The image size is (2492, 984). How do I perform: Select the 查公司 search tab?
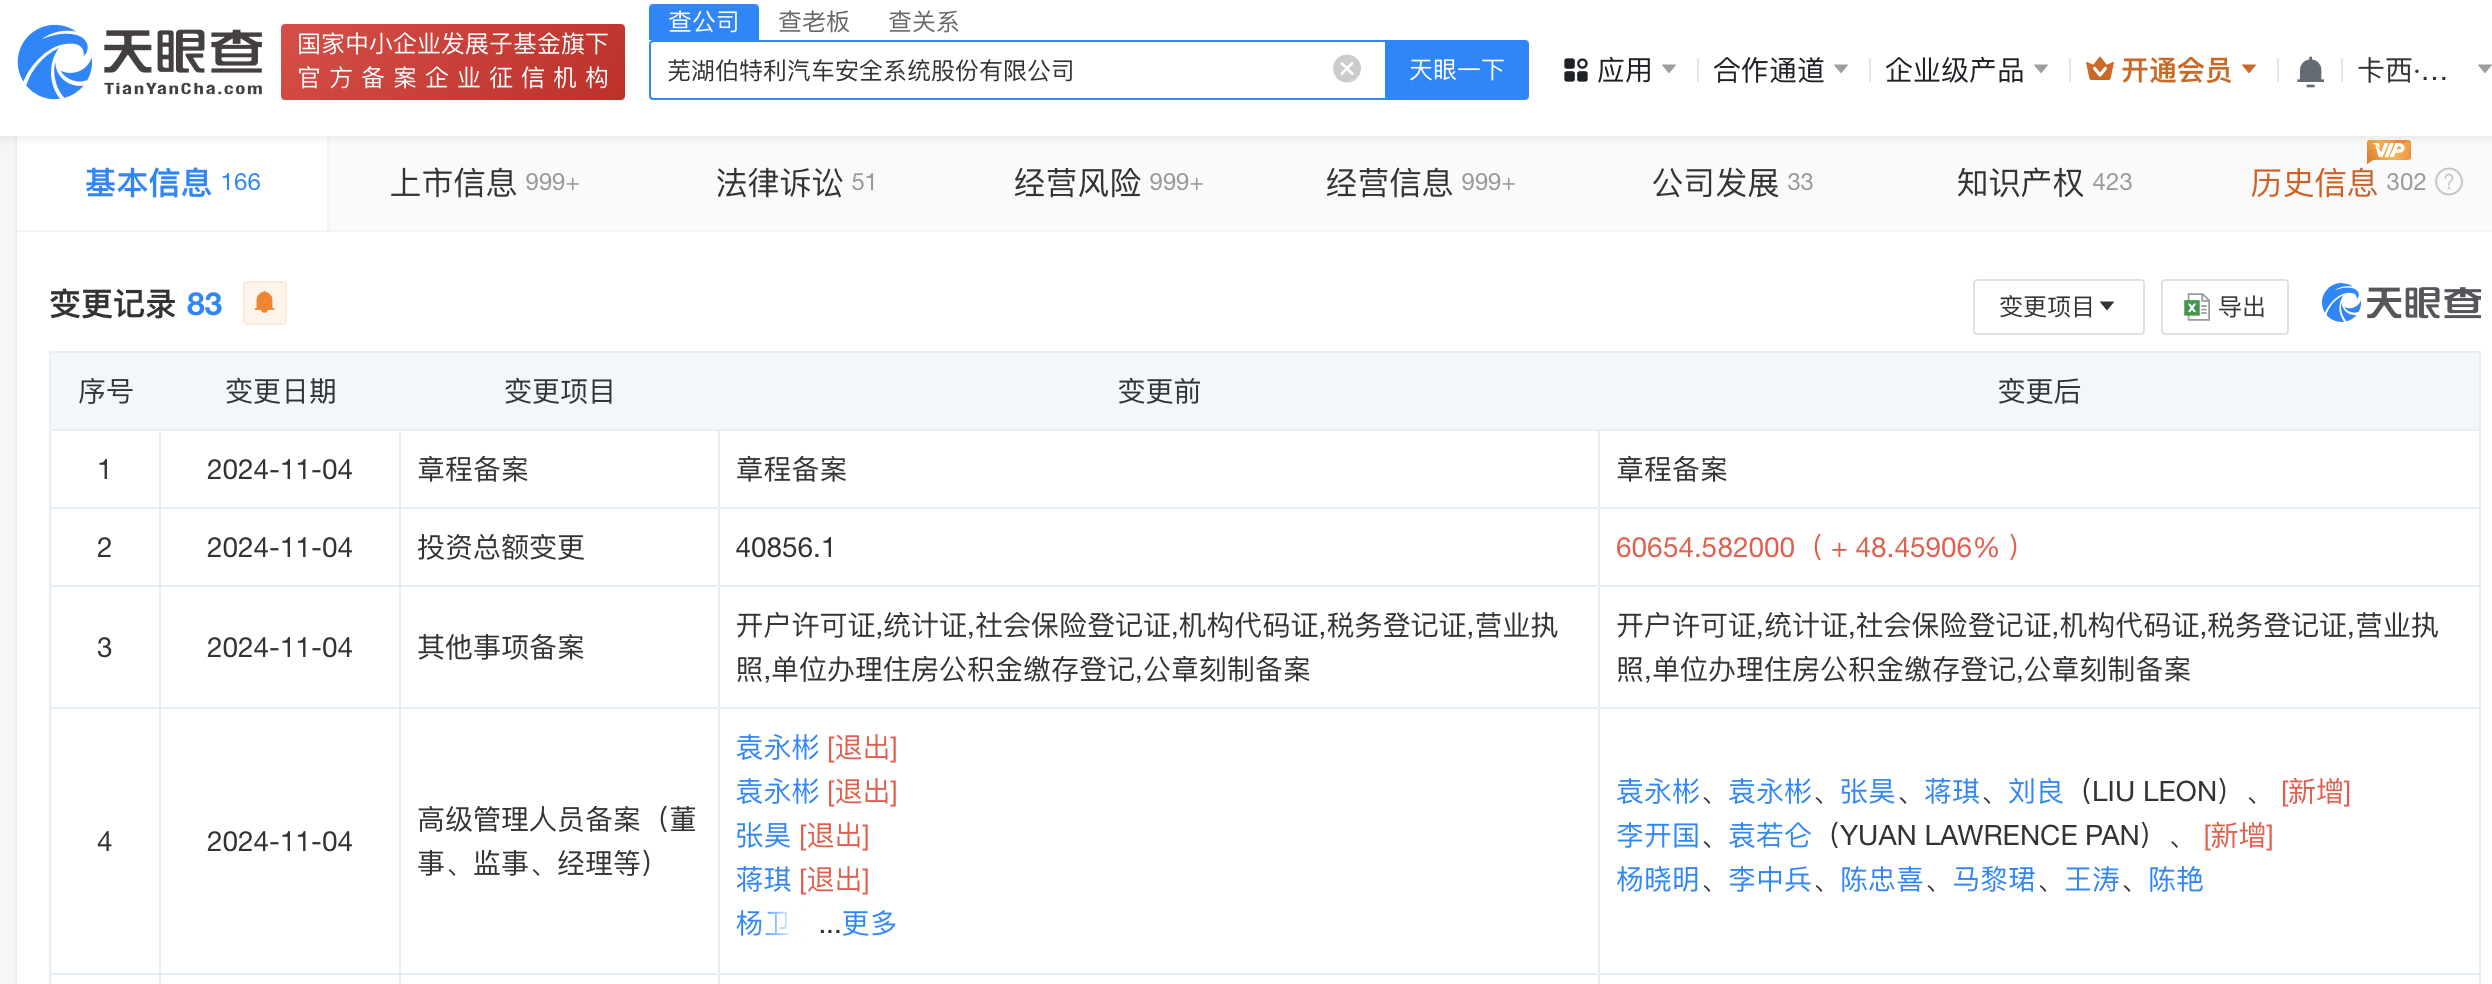pos(704,21)
